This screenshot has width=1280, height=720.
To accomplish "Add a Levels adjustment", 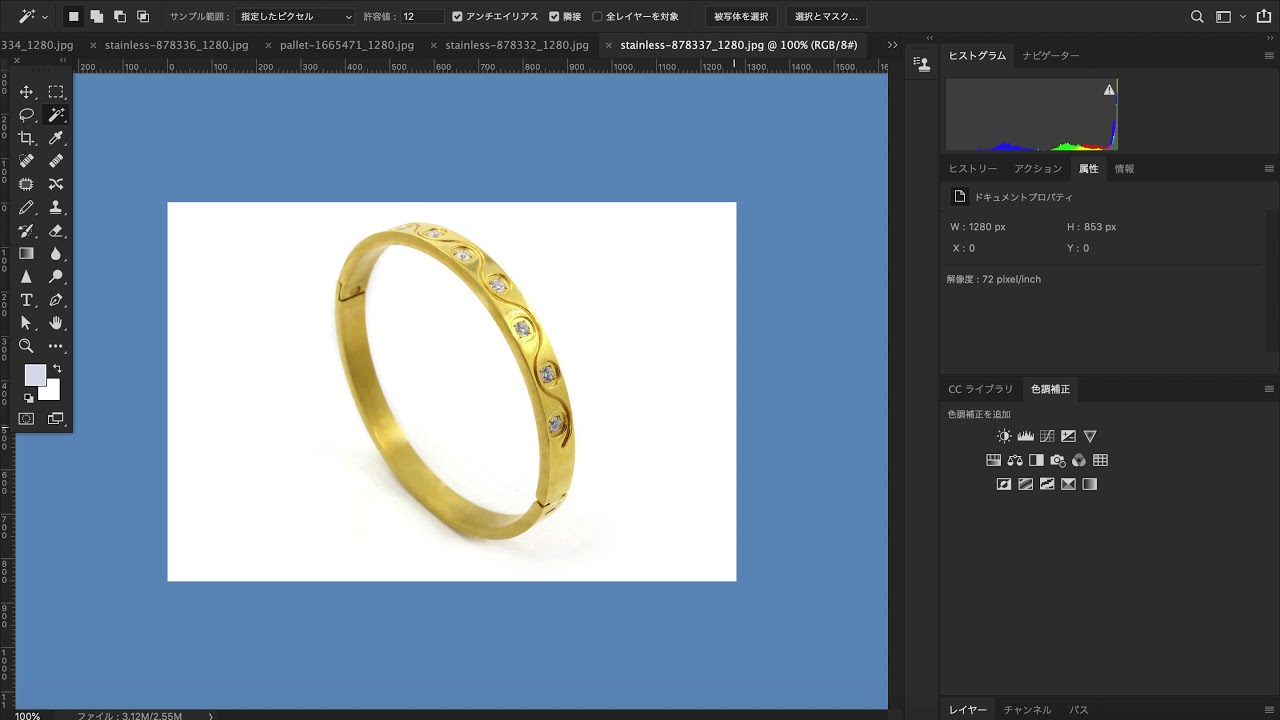I will (1025, 436).
